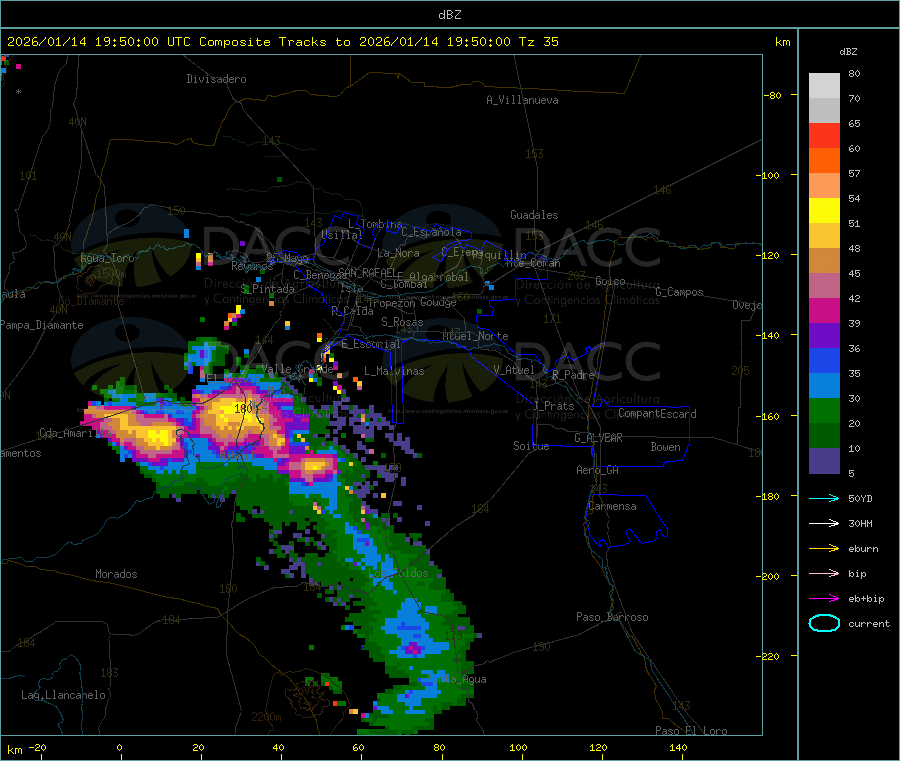Screen dimensions: 900x761
Task: Select the slate 10-5 dBZ color band
Action: point(824,461)
